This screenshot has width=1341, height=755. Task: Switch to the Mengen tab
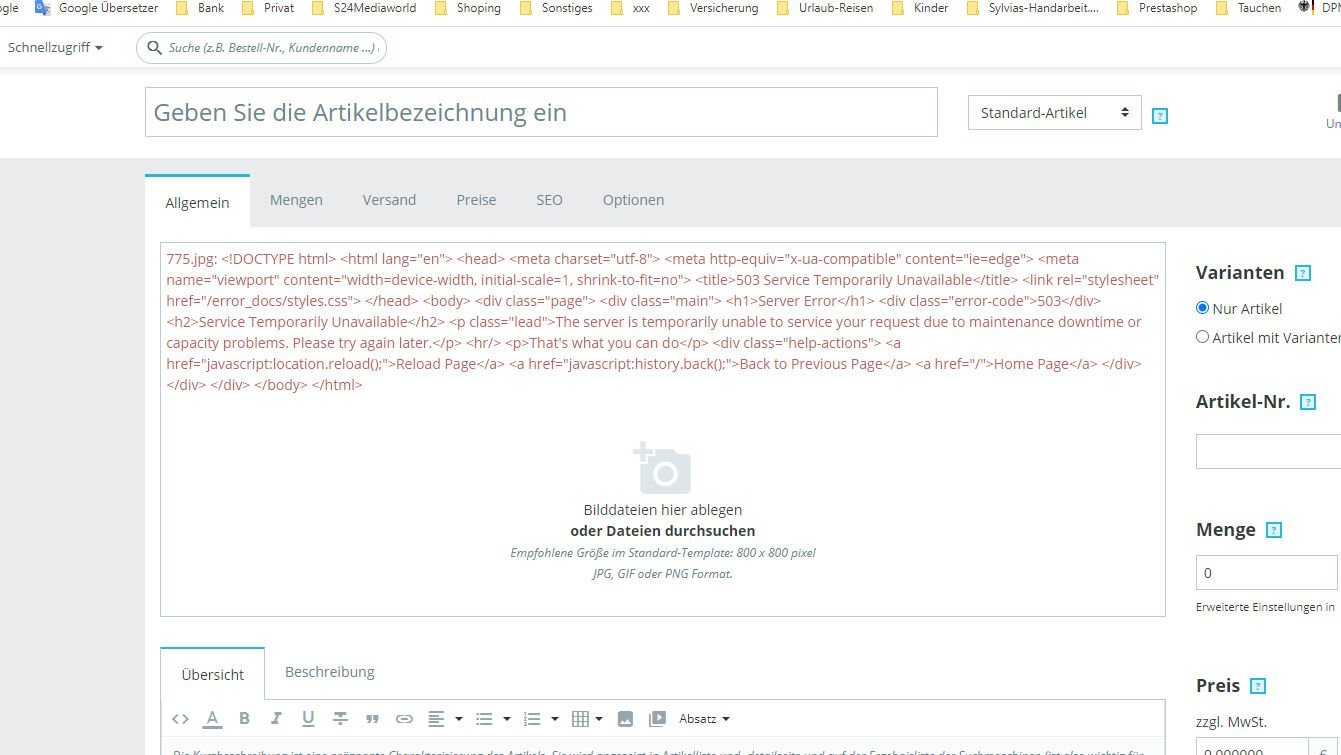pyautogui.click(x=296, y=200)
